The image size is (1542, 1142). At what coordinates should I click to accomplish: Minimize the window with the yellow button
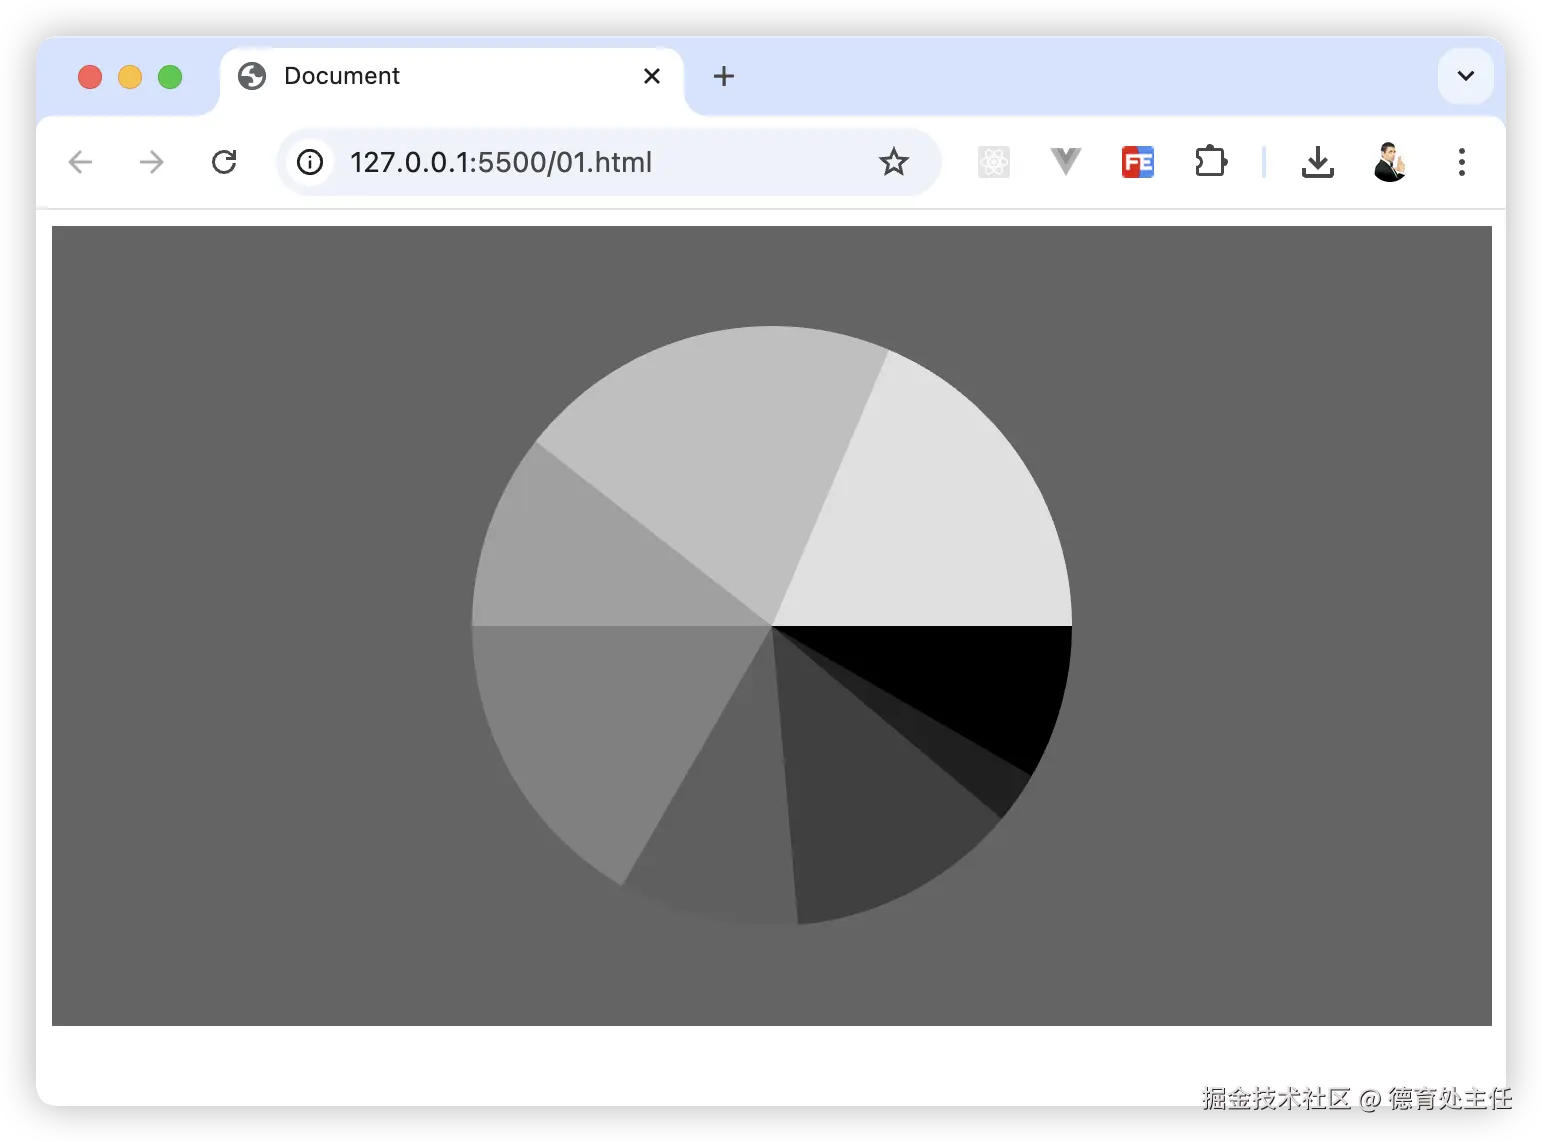pyautogui.click(x=130, y=77)
